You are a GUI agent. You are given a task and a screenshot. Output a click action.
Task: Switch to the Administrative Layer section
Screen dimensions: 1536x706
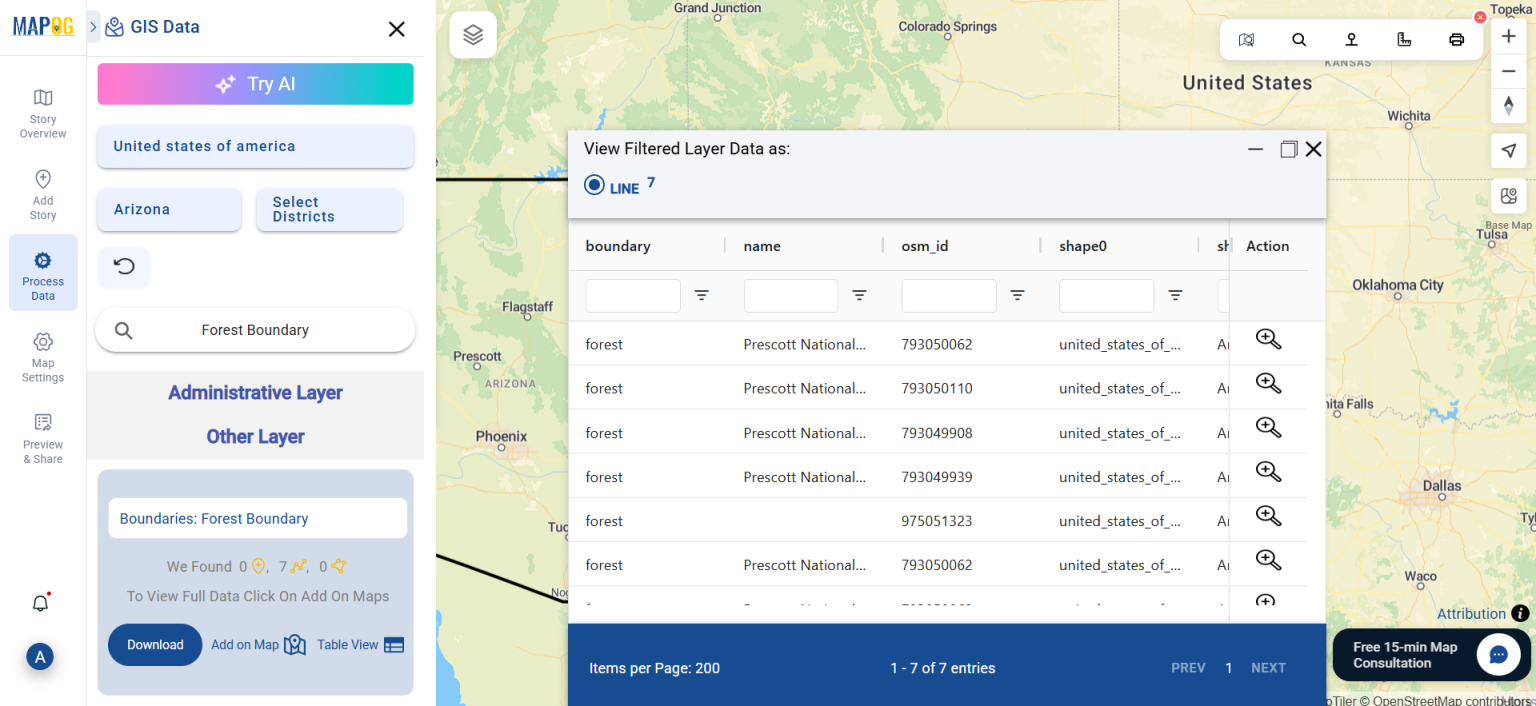255,392
